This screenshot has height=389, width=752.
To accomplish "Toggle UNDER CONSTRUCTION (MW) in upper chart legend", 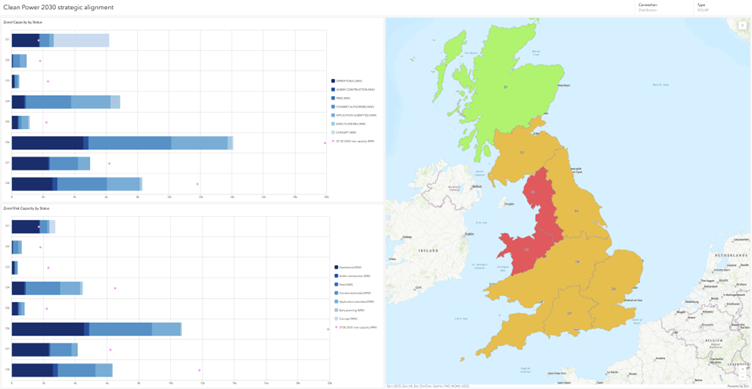I will tap(353, 89).
